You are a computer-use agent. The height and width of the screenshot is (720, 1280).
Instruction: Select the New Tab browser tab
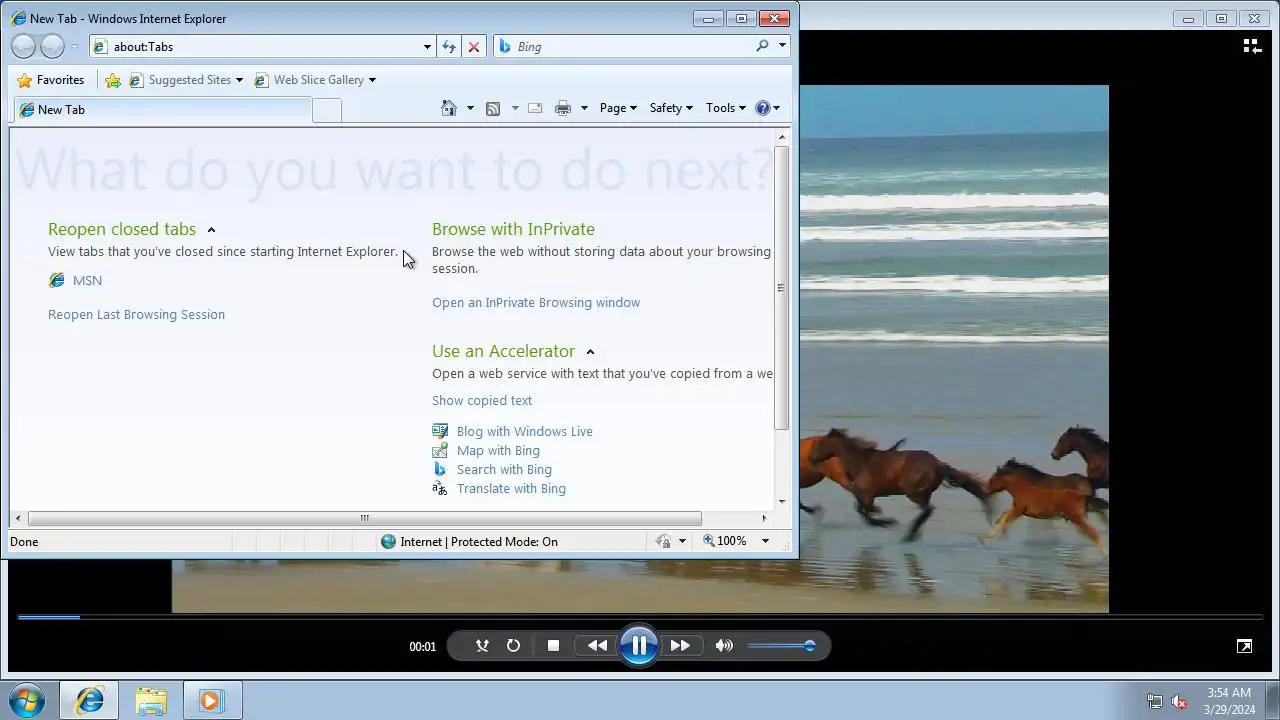point(163,110)
